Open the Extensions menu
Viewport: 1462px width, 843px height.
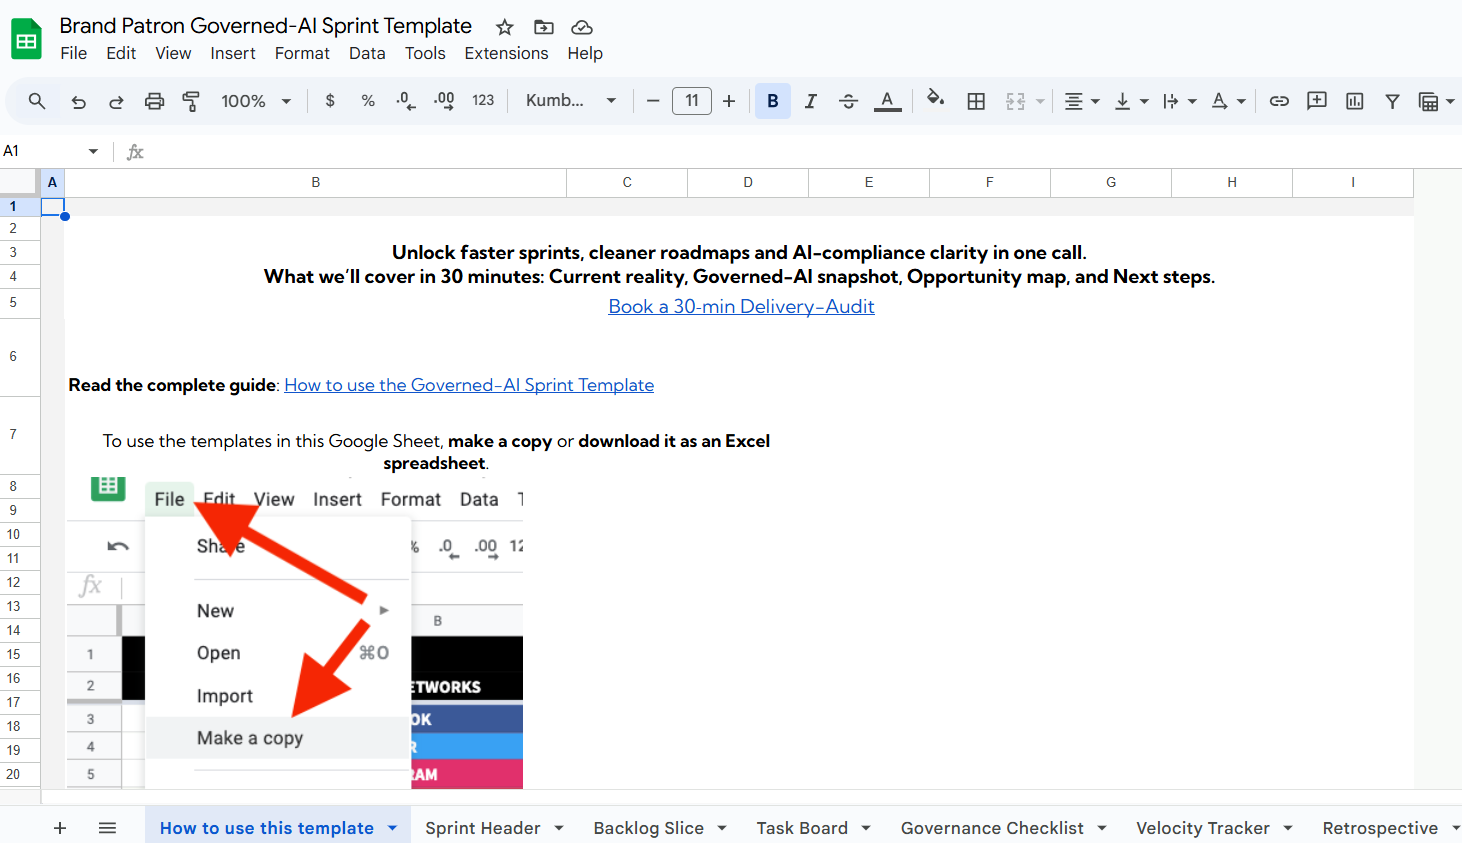(x=506, y=53)
